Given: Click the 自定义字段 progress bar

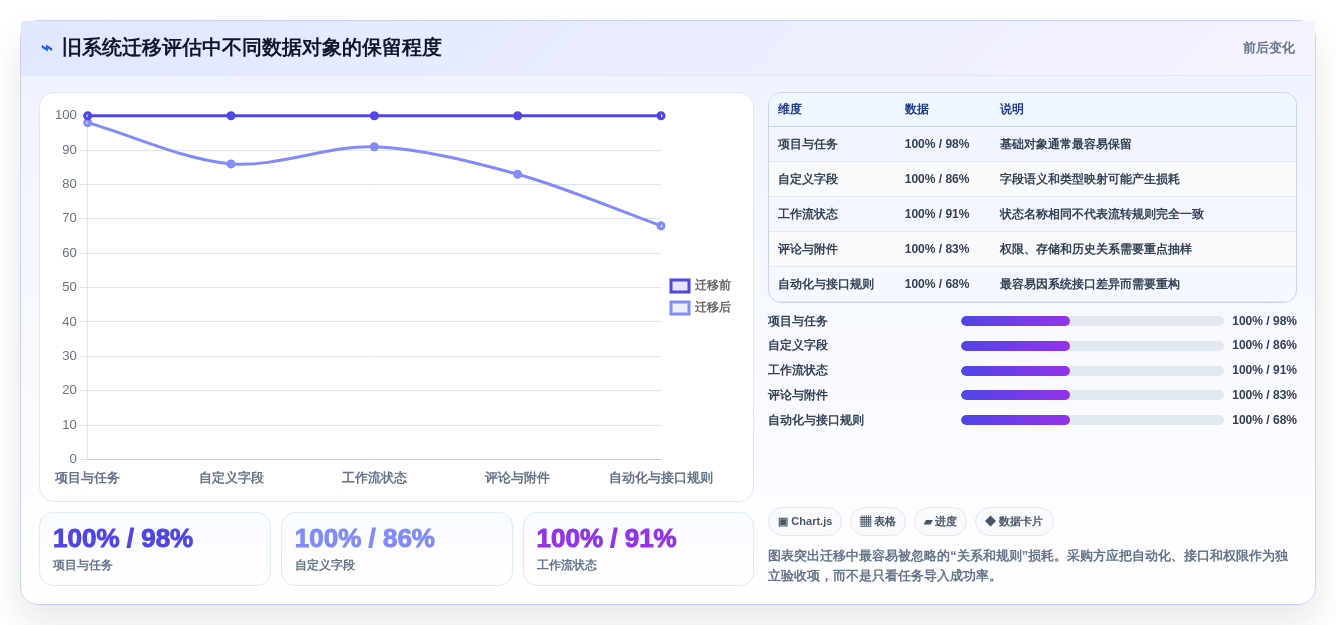Looking at the screenshot, I should (1092, 346).
